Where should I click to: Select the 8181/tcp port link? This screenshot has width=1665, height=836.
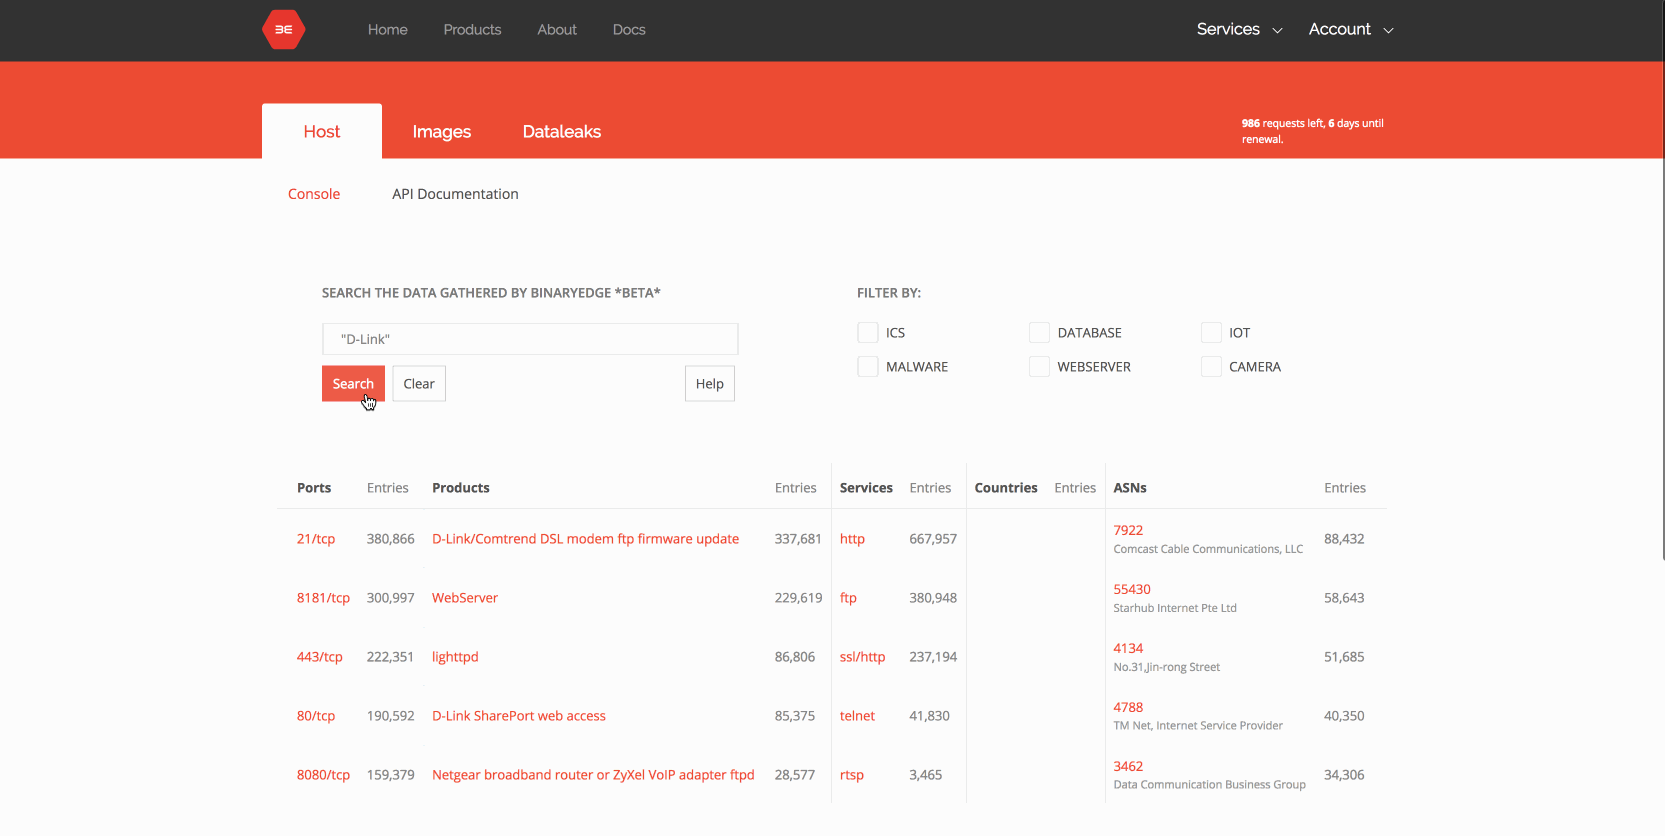[x=323, y=598]
